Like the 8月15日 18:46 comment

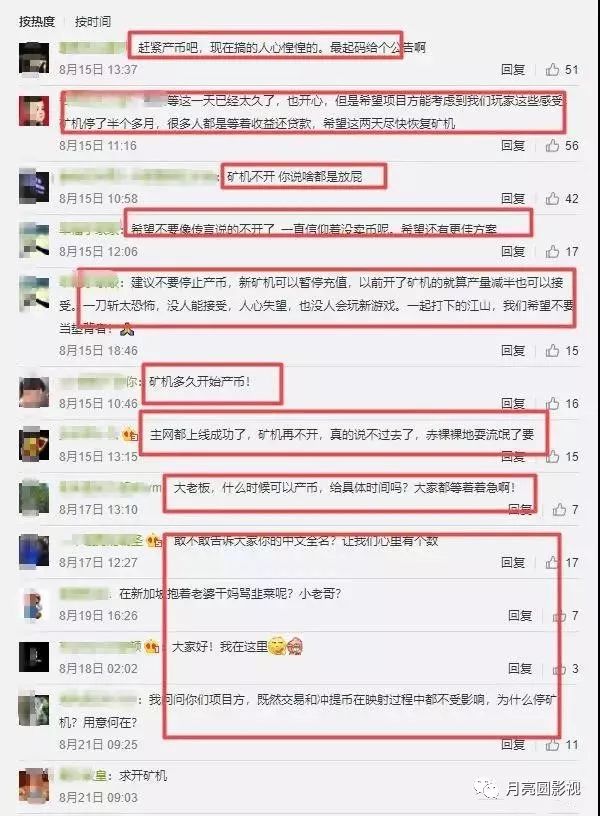click(552, 350)
